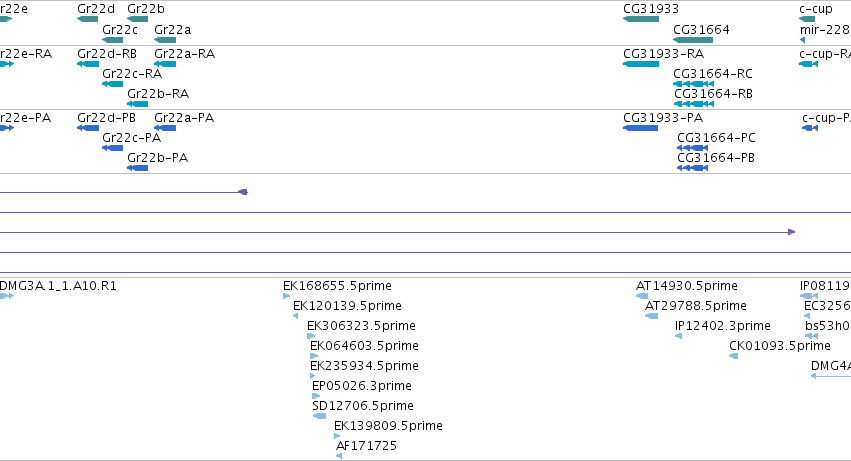
Task: Click the CG31933-PA protein bar
Action: tap(640, 128)
